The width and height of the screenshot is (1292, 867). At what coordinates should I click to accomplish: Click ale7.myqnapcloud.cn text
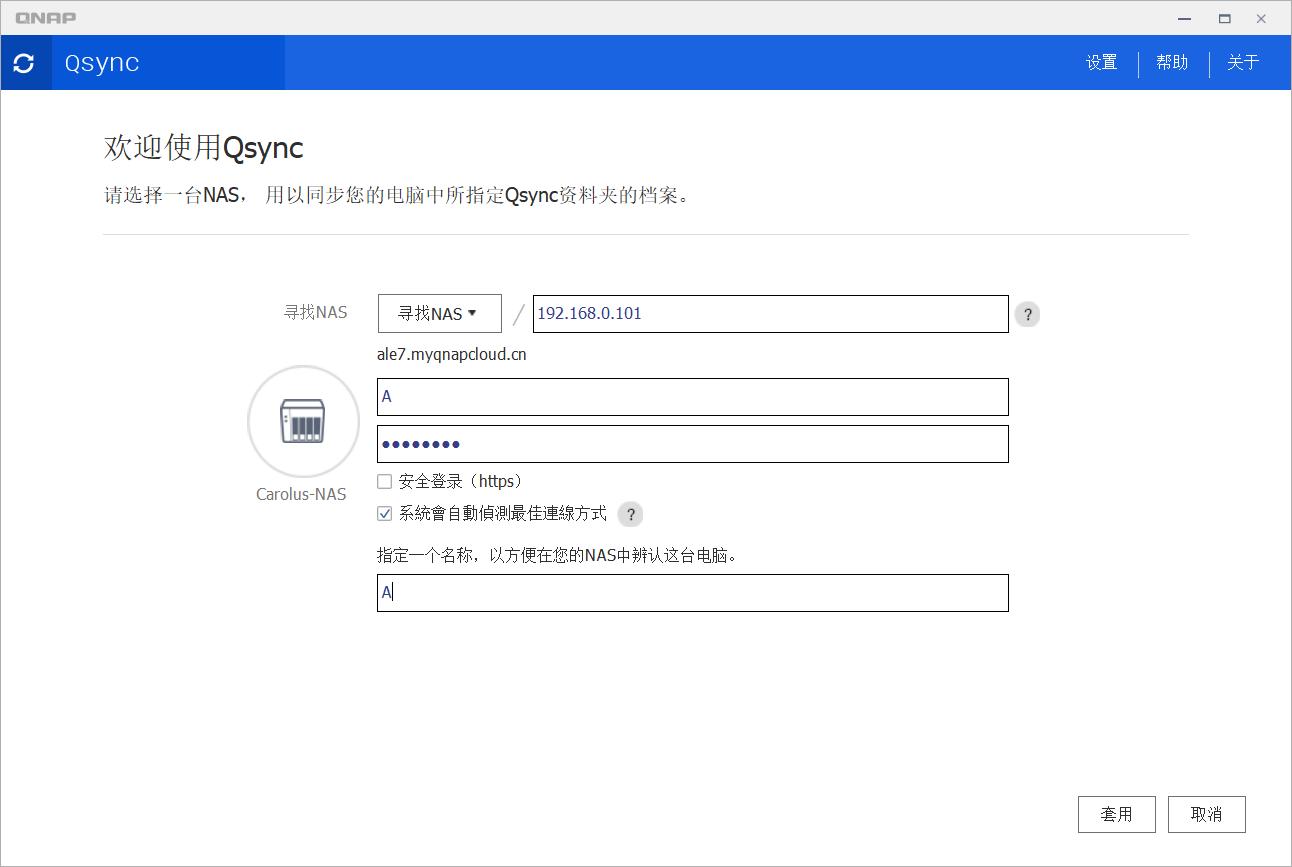pyautogui.click(x=452, y=354)
